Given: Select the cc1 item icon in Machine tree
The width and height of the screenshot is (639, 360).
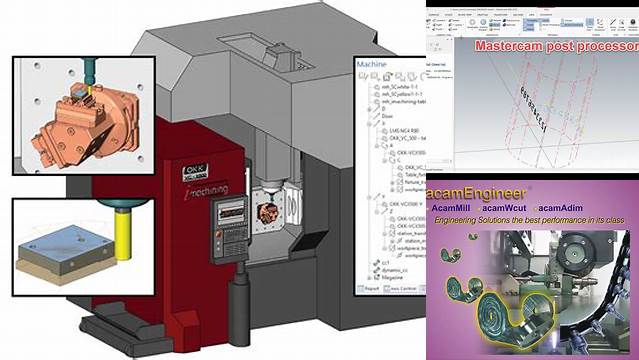Looking at the screenshot, I should click(x=377, y=262).
